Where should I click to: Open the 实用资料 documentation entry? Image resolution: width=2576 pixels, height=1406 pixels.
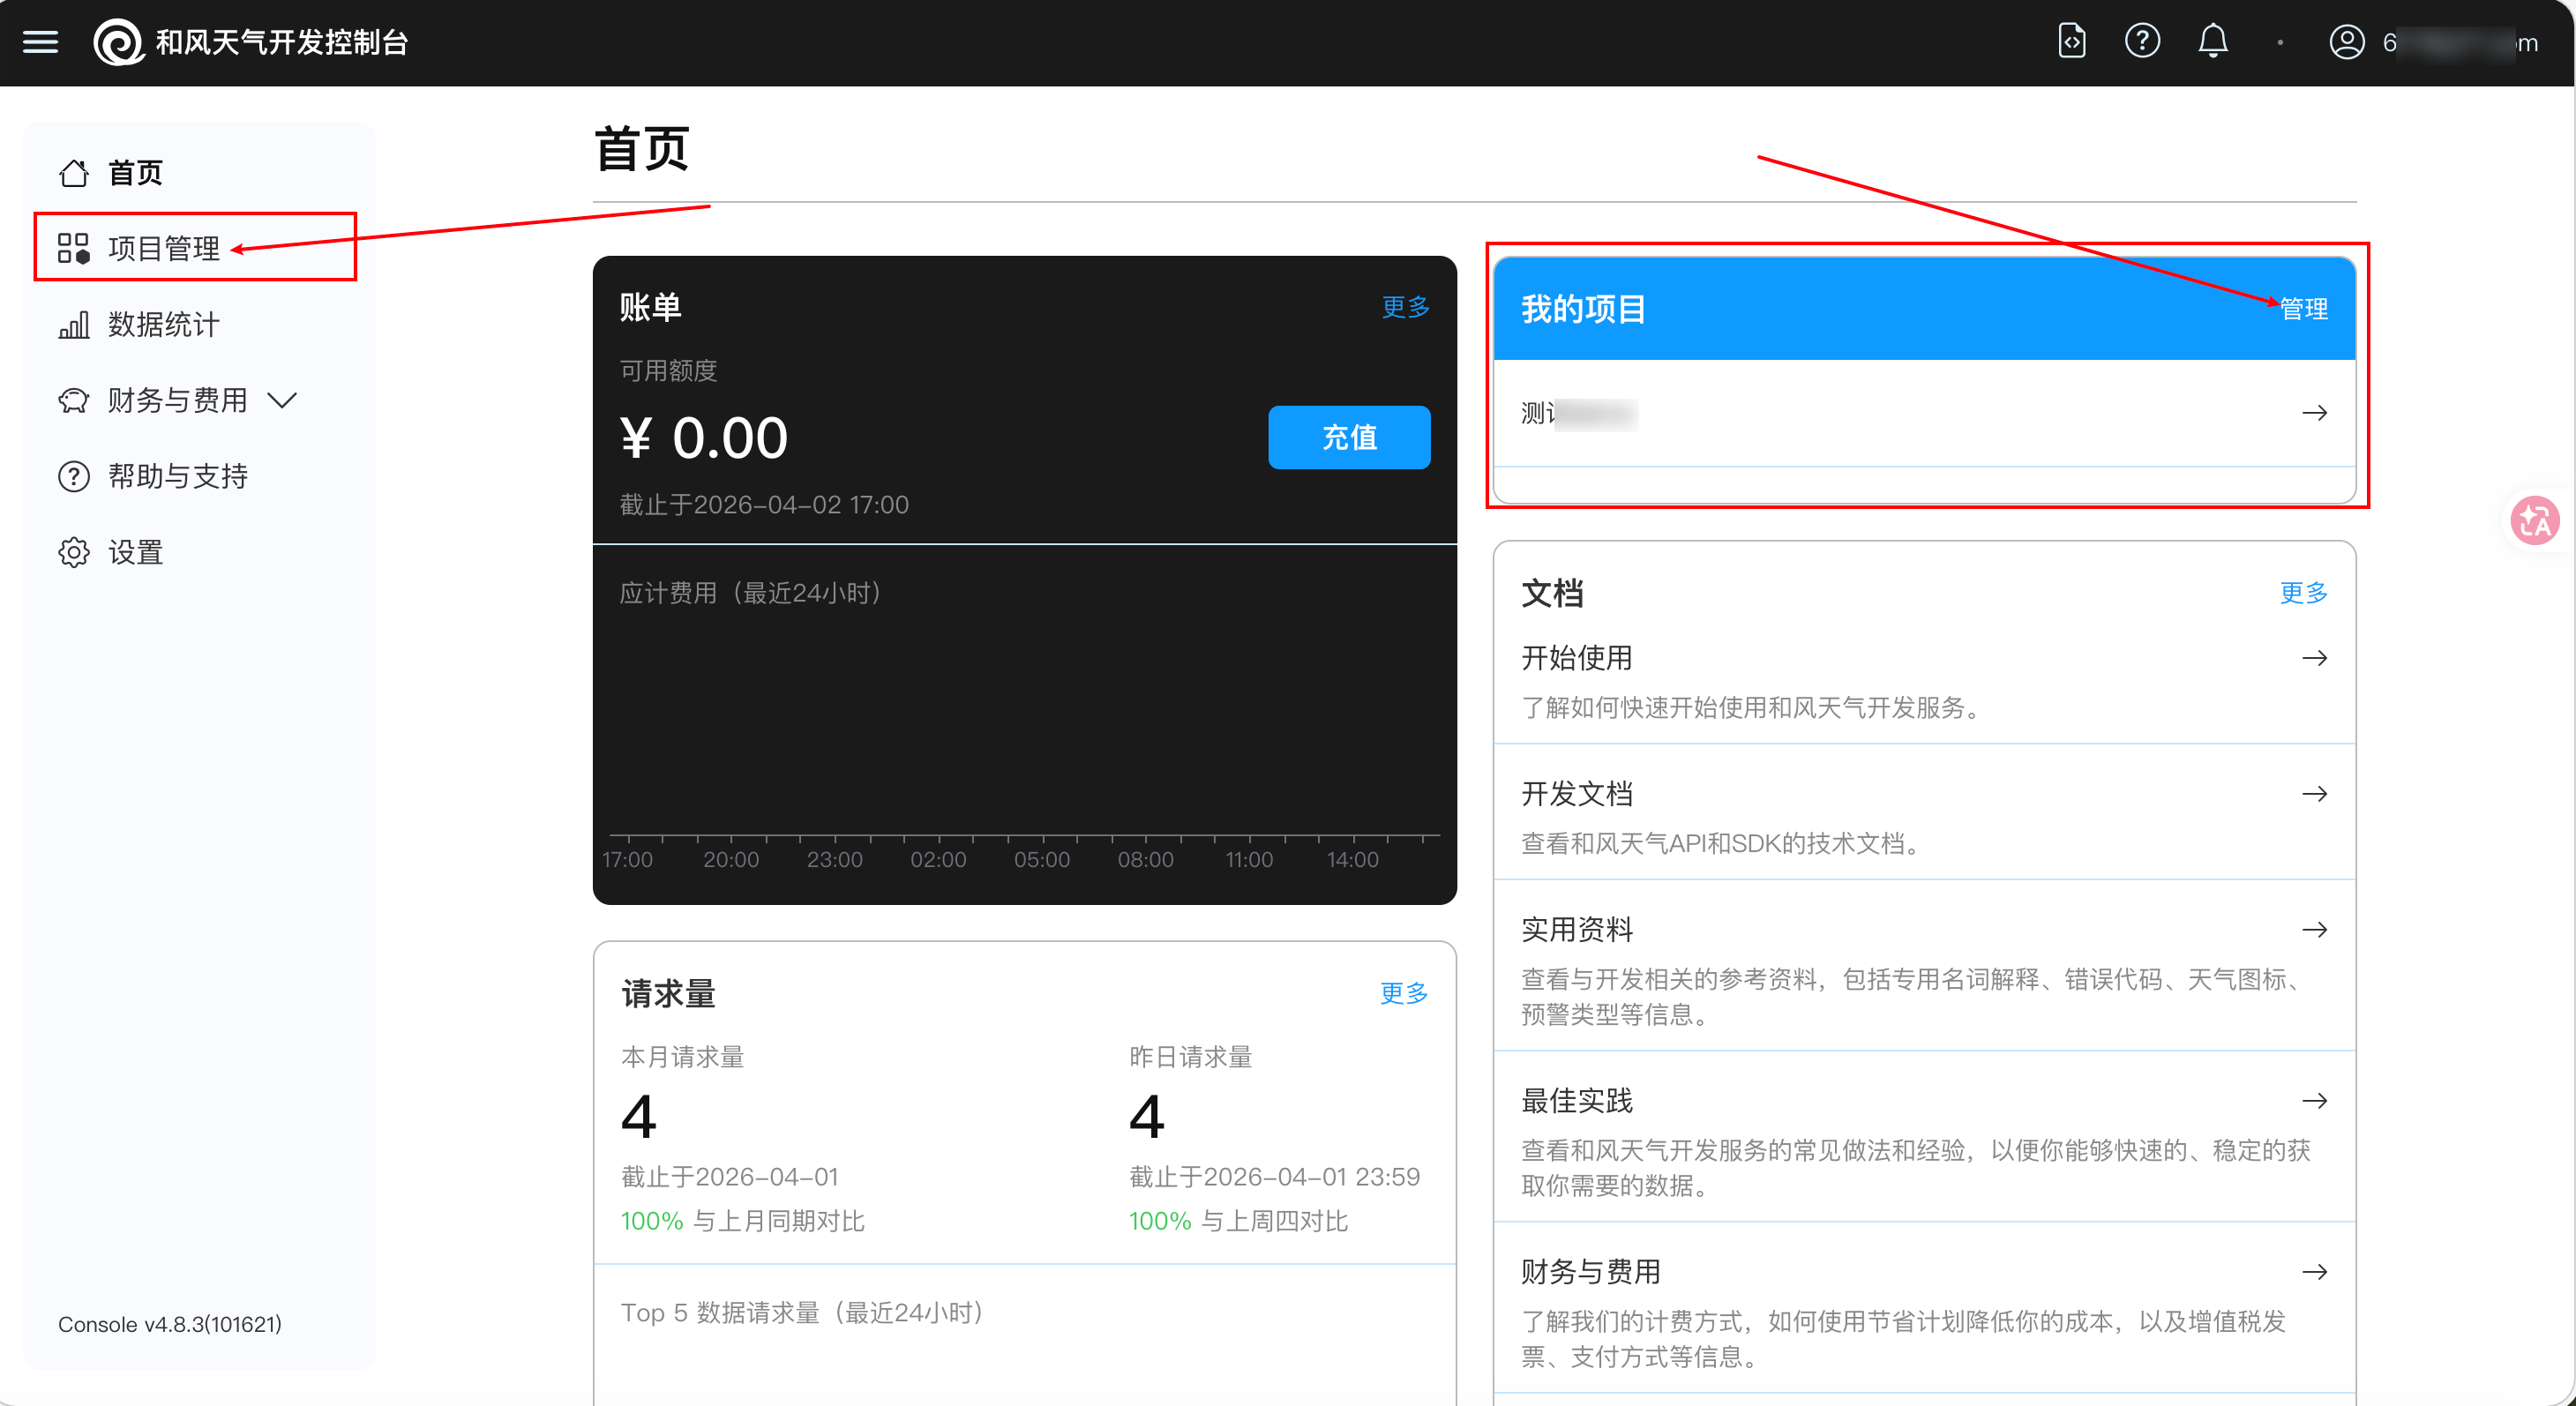pyautogui.click(x=1924, y=966)
